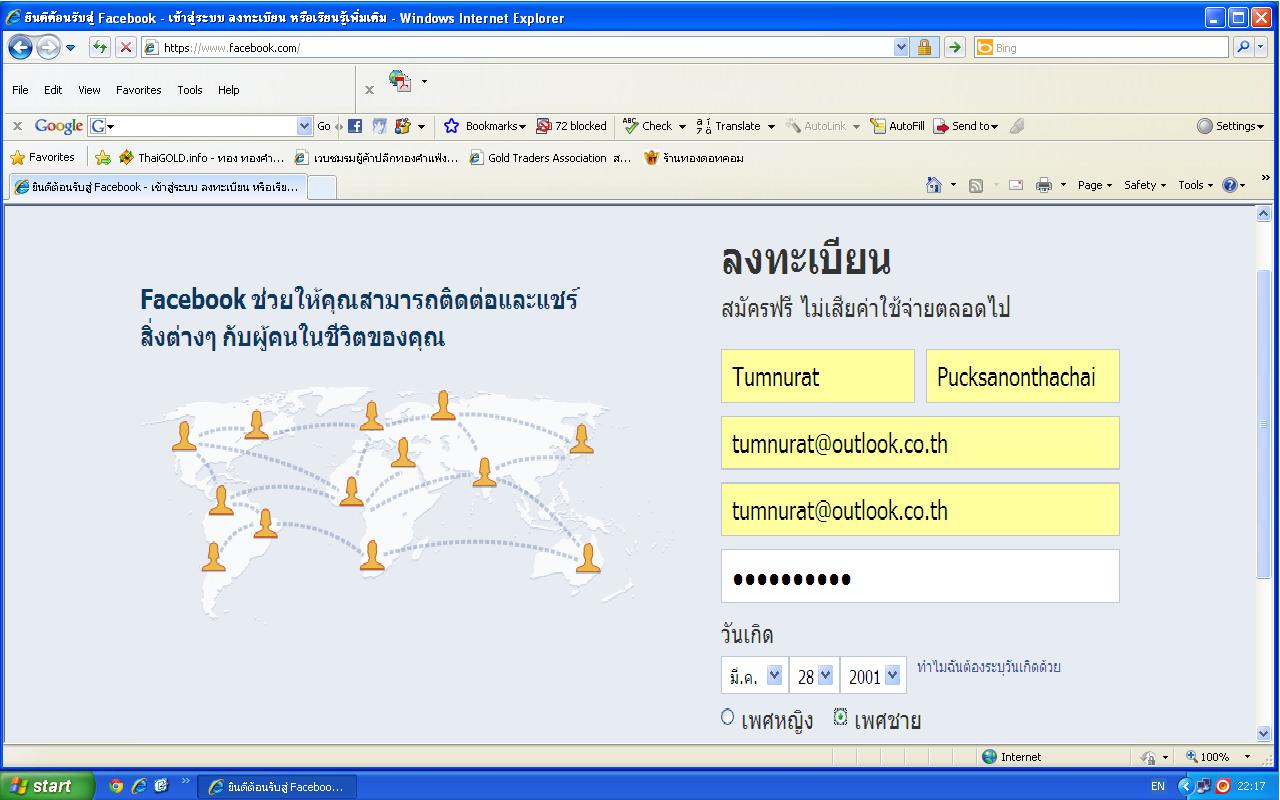Click the 72 blocked popup blocker button
The height and width of the screenshot is (800, 1280).
coord(572,126)
